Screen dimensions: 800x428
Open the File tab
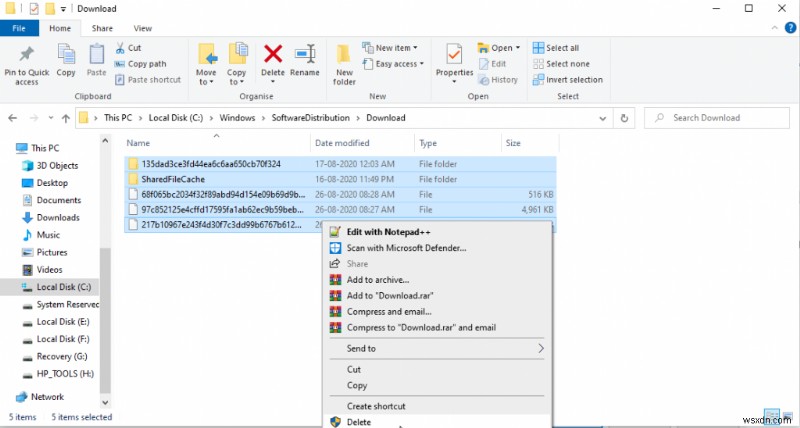tap(19, 28)
